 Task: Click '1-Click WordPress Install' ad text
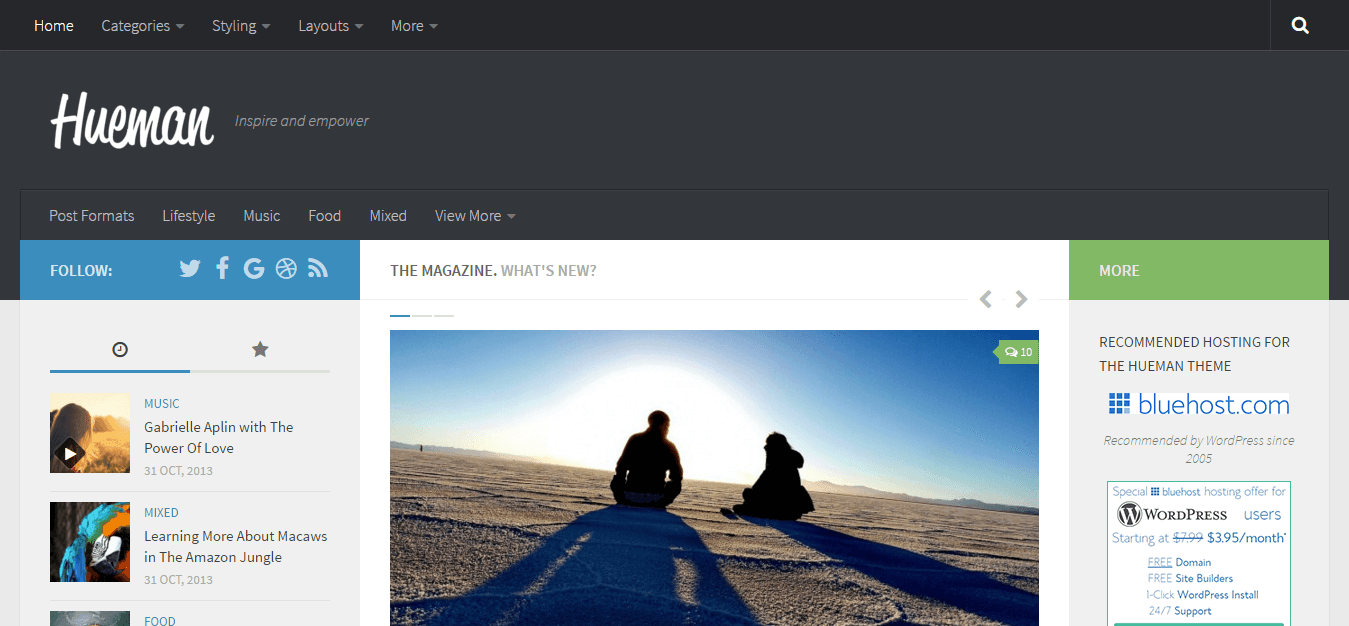pyautogui.click(x=1202, y=595)
